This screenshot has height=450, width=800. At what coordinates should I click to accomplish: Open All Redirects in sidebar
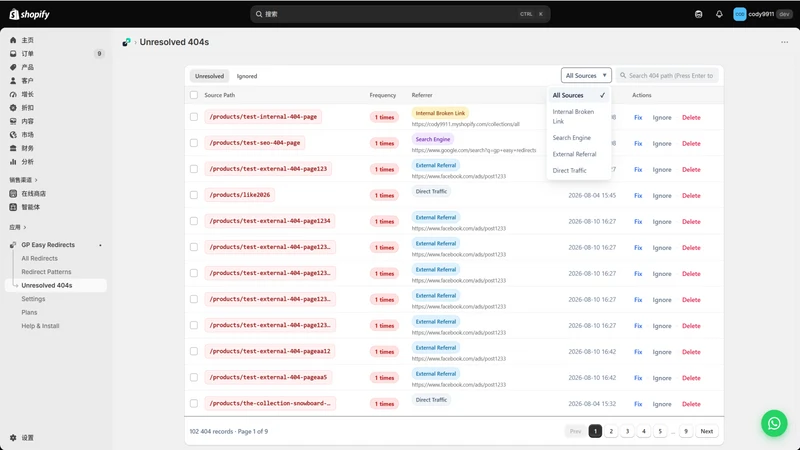[x=39, y=258]
